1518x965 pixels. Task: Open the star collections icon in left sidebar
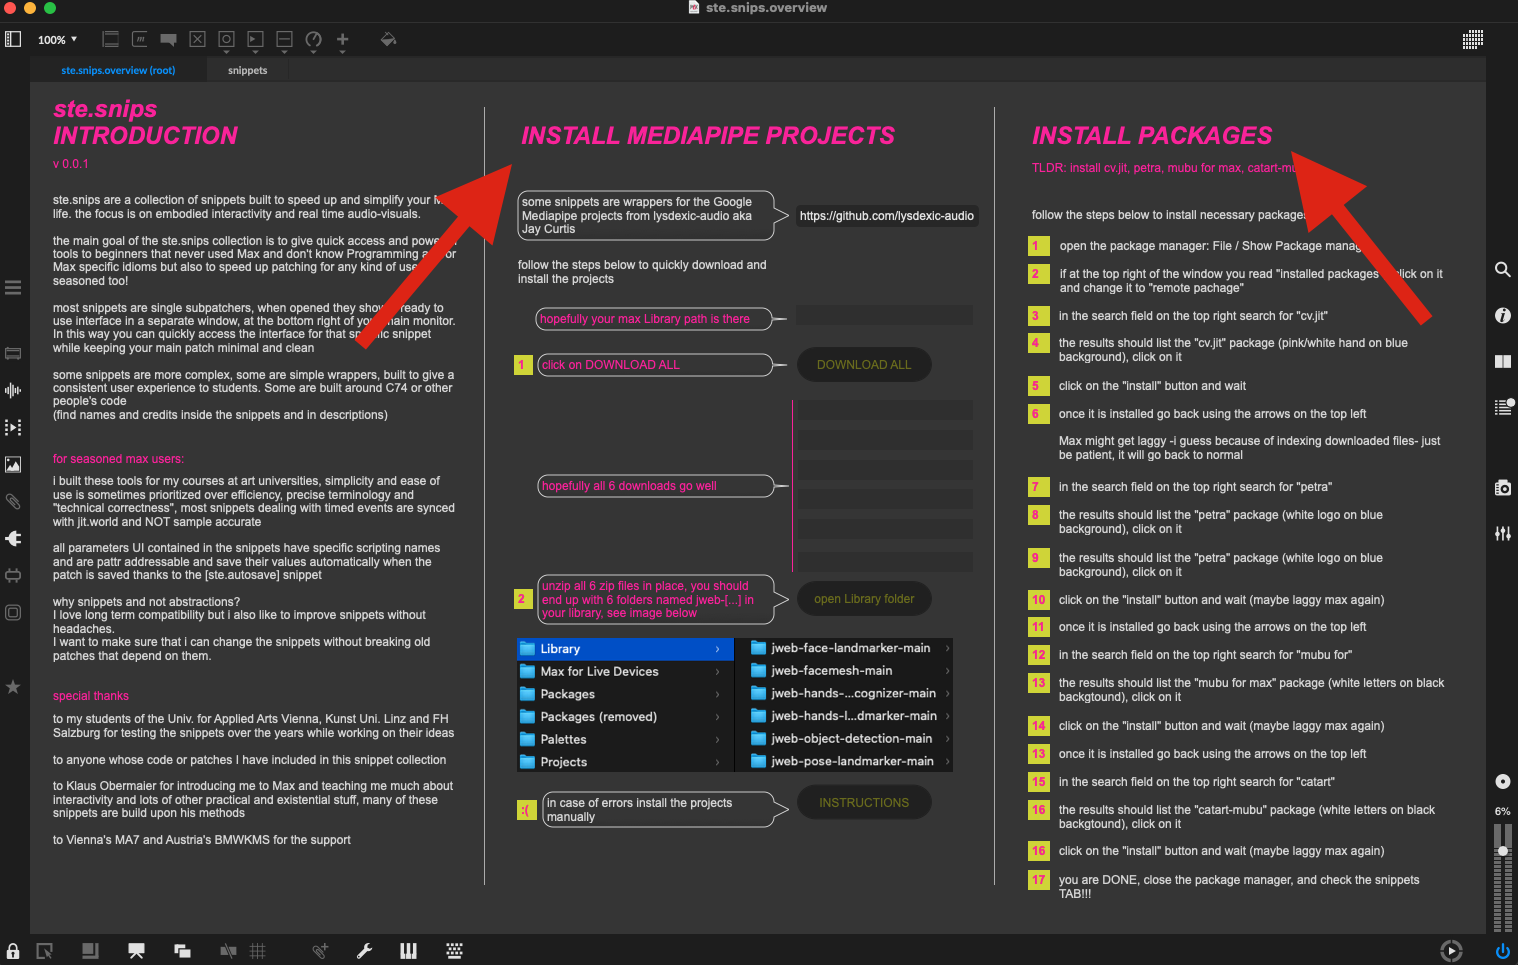(x=13, y=687)
